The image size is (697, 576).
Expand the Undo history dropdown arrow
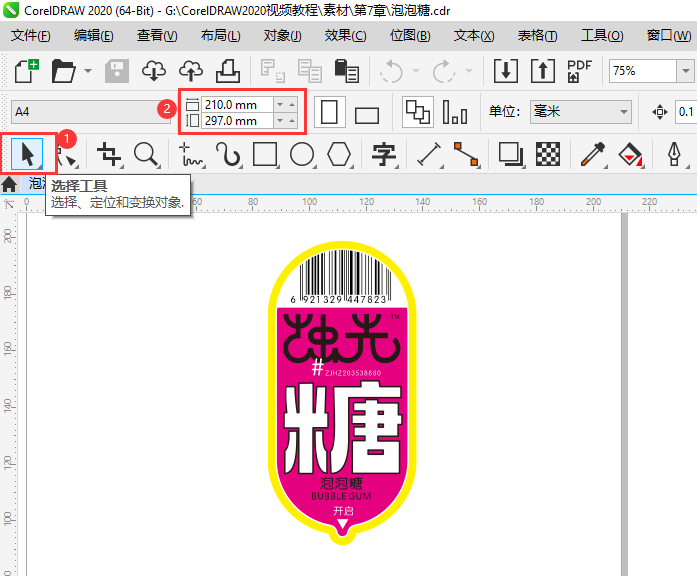[416, 71]
